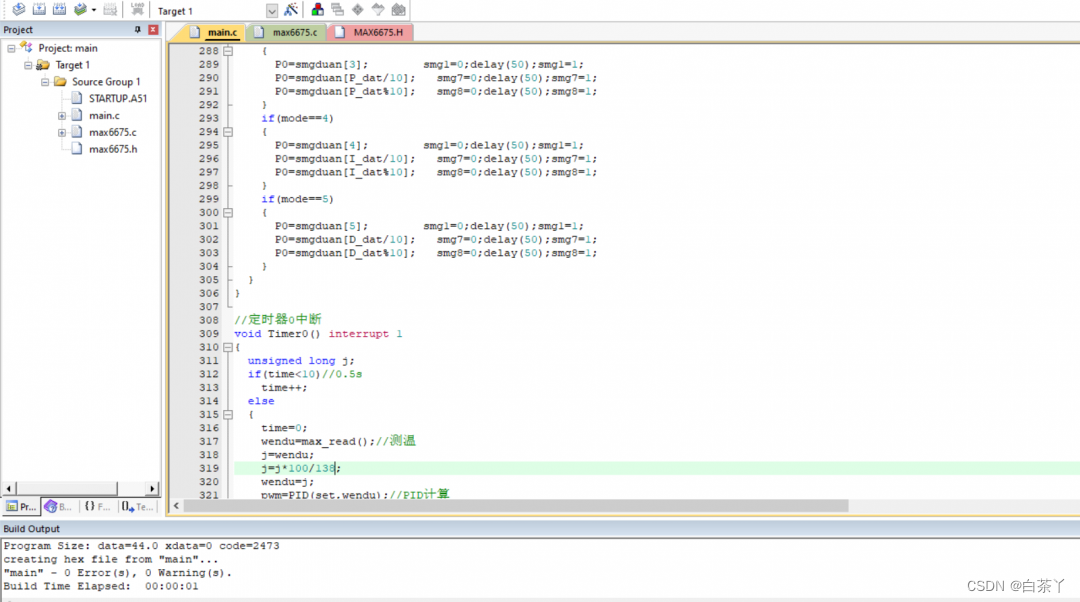Collapse the Source Group 1 tree node
The height and width of the screenshot is (602, 1080).
pos(46,82)
